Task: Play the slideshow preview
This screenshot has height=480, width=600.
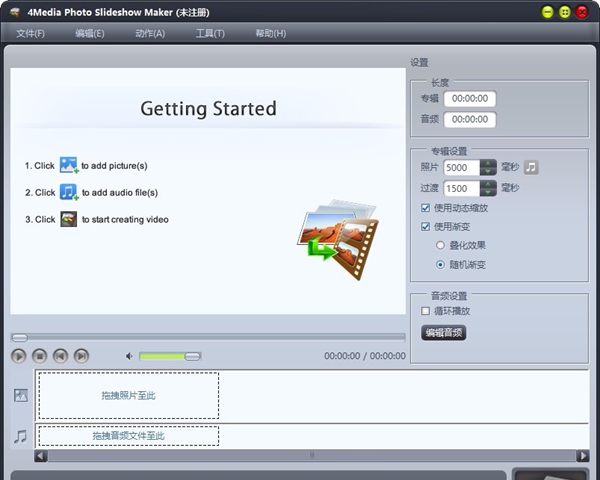Action: point(18,356)
